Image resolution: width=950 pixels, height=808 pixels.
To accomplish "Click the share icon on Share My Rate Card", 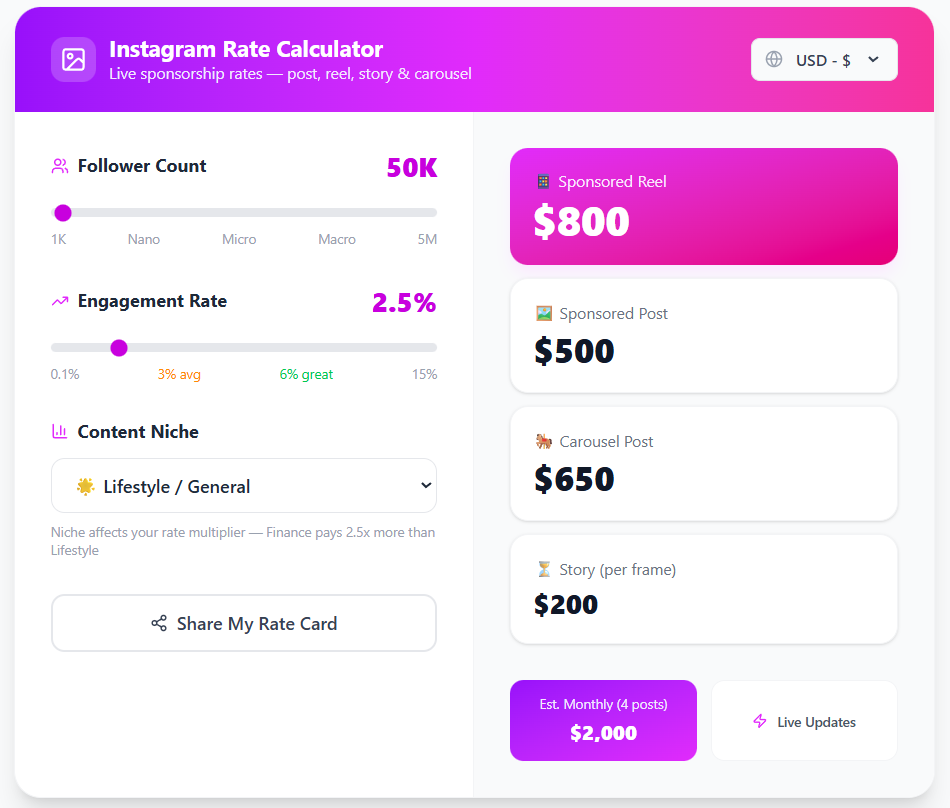I will click(159, 622).
